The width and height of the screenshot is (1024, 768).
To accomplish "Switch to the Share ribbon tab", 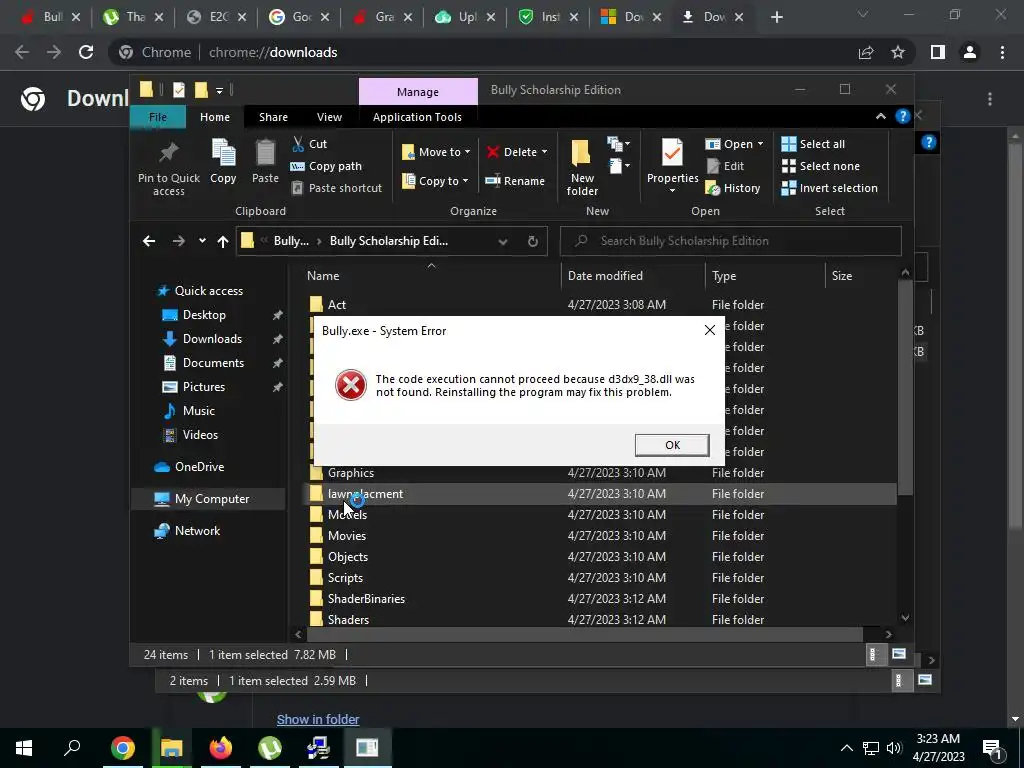I will click(x=273, y=117).
